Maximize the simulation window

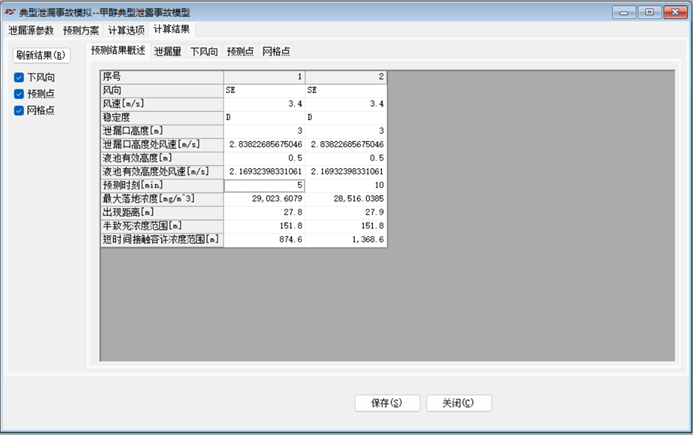pos(649,12)
